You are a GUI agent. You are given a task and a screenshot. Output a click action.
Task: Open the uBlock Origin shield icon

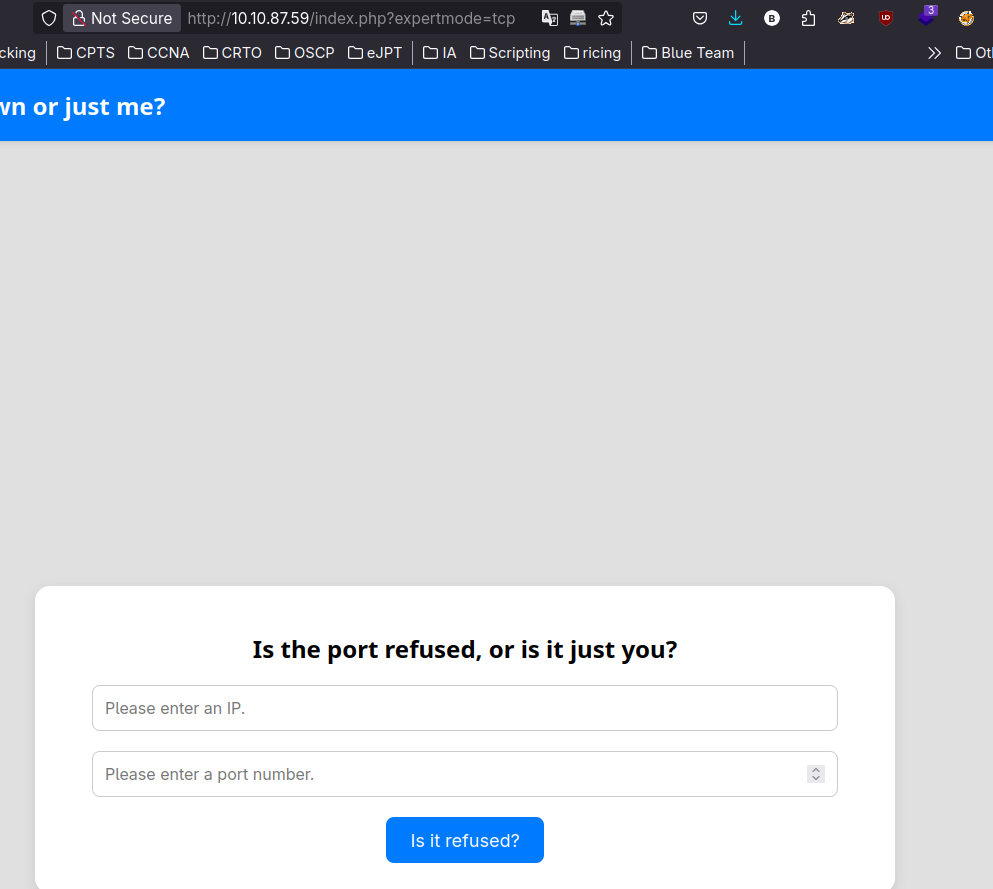886,18
